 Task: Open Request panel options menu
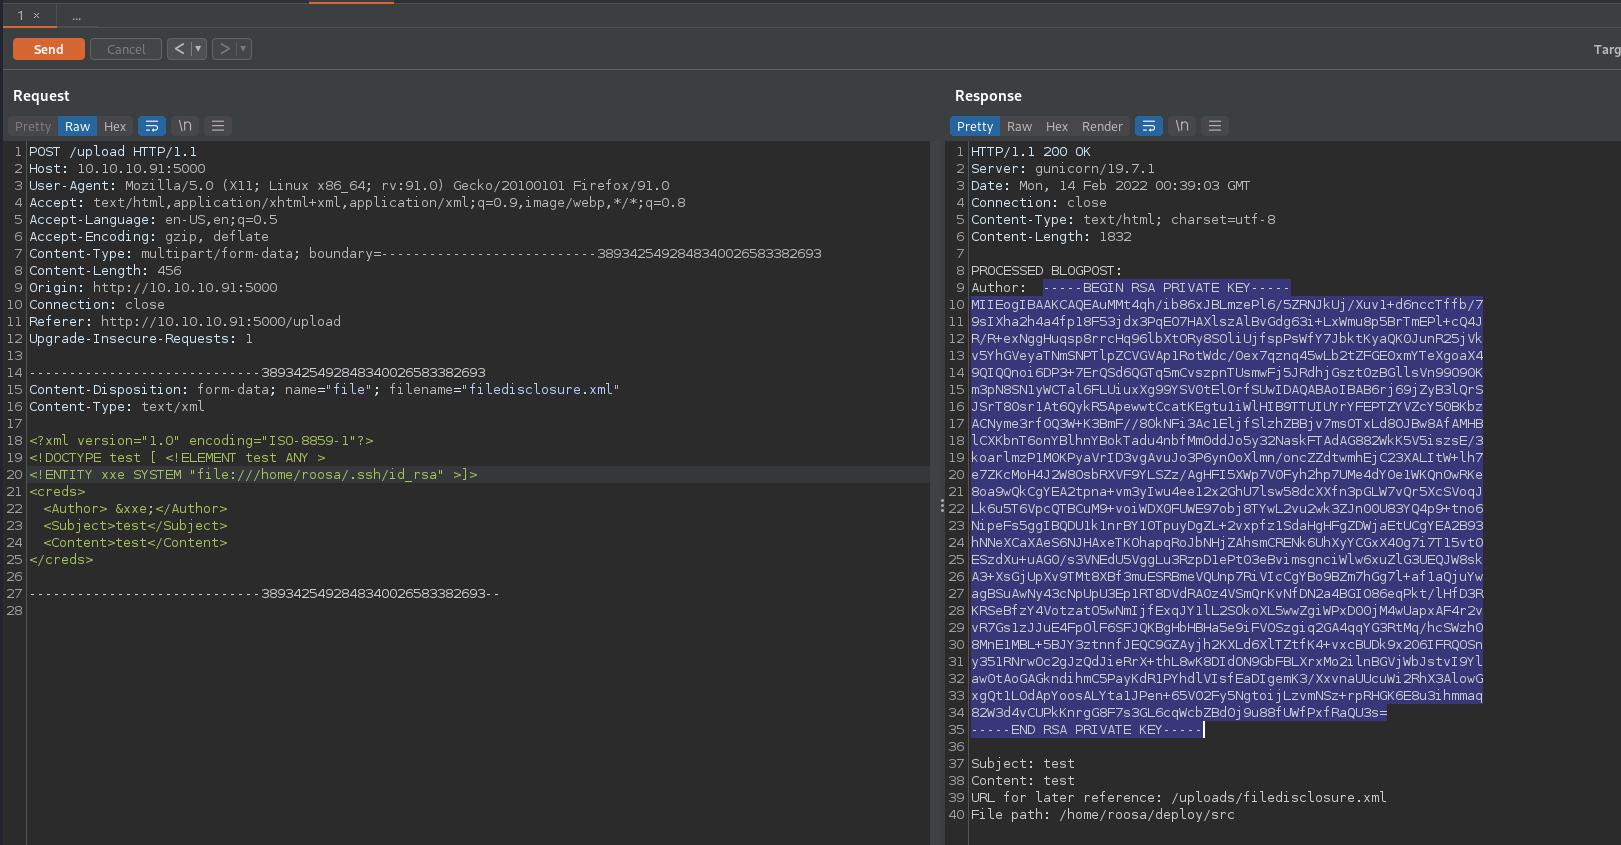pyautogui.click(x=218, y=126)
